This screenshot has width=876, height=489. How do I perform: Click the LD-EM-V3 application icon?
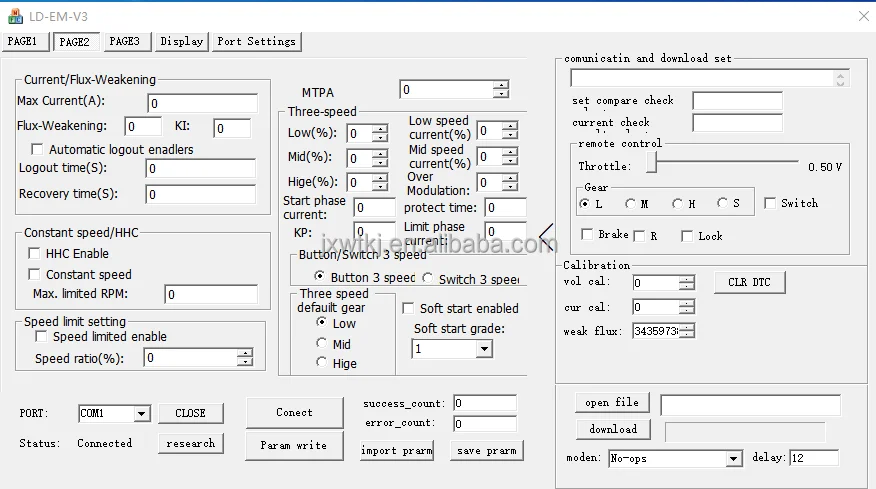tap(16, 16)
